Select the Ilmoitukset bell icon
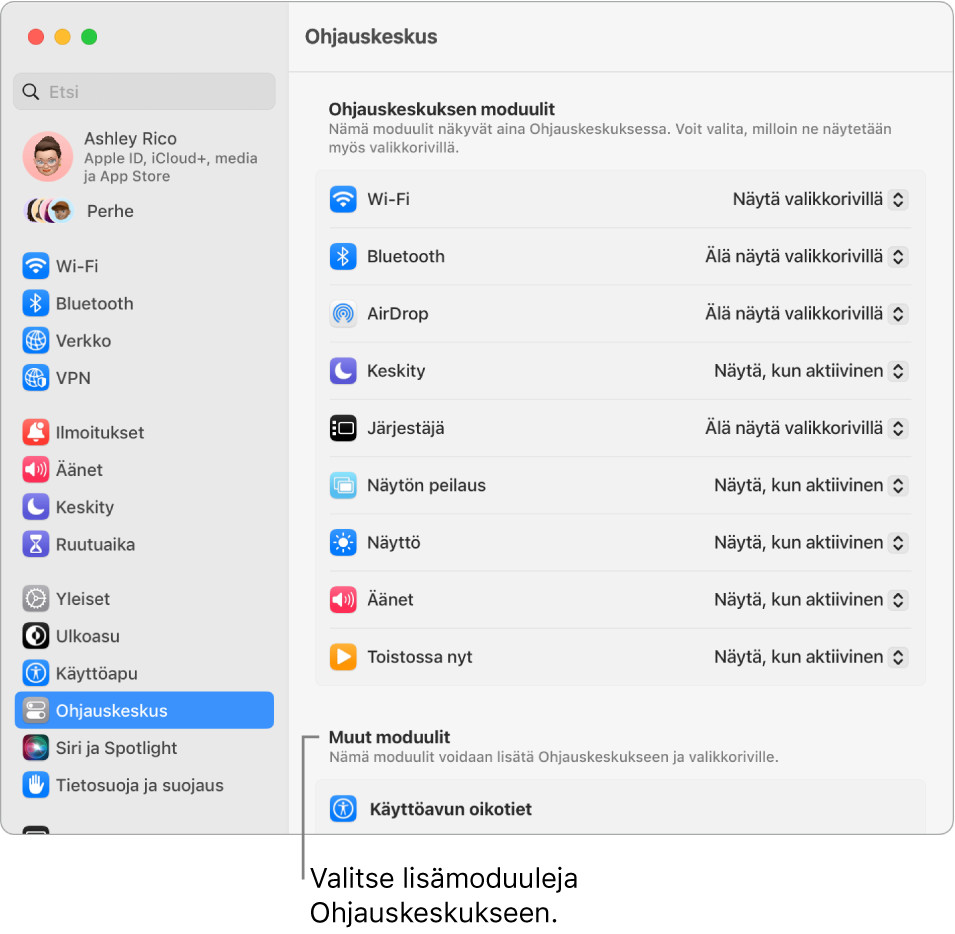The height and width of the screenshot is (934, 955). tap(37, 432)
